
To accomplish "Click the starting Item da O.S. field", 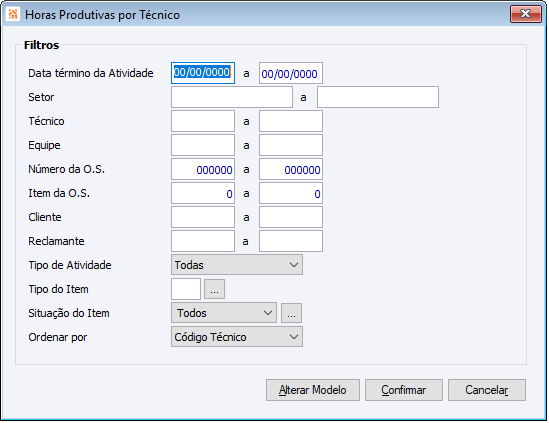I will [x=203, y=193].
